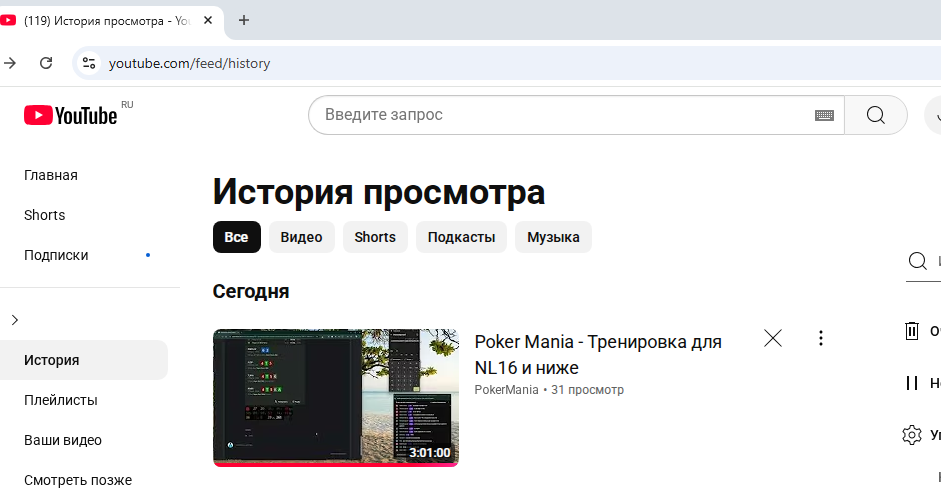Open Poker Mania video thumbnail
The image size is (941, 497).
pos(336,398)
